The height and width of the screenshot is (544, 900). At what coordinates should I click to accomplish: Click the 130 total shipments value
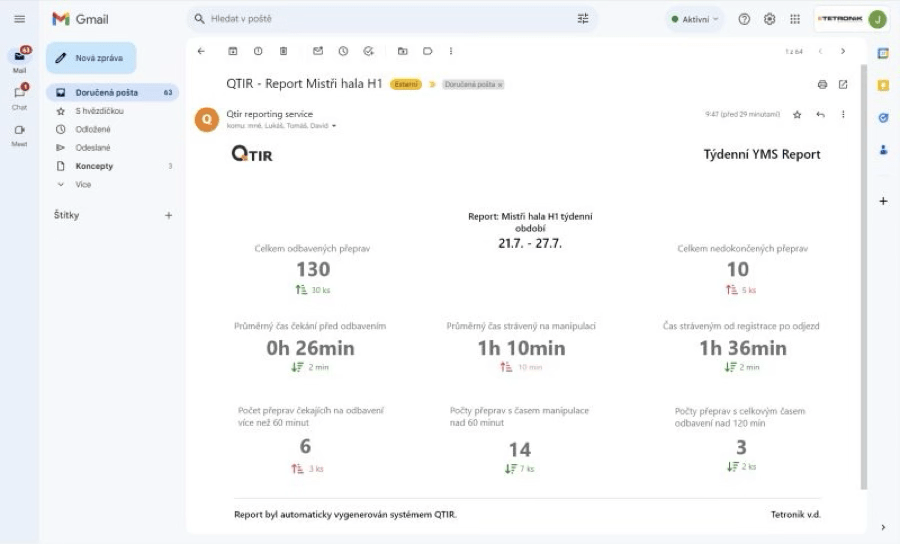point(313,269)
